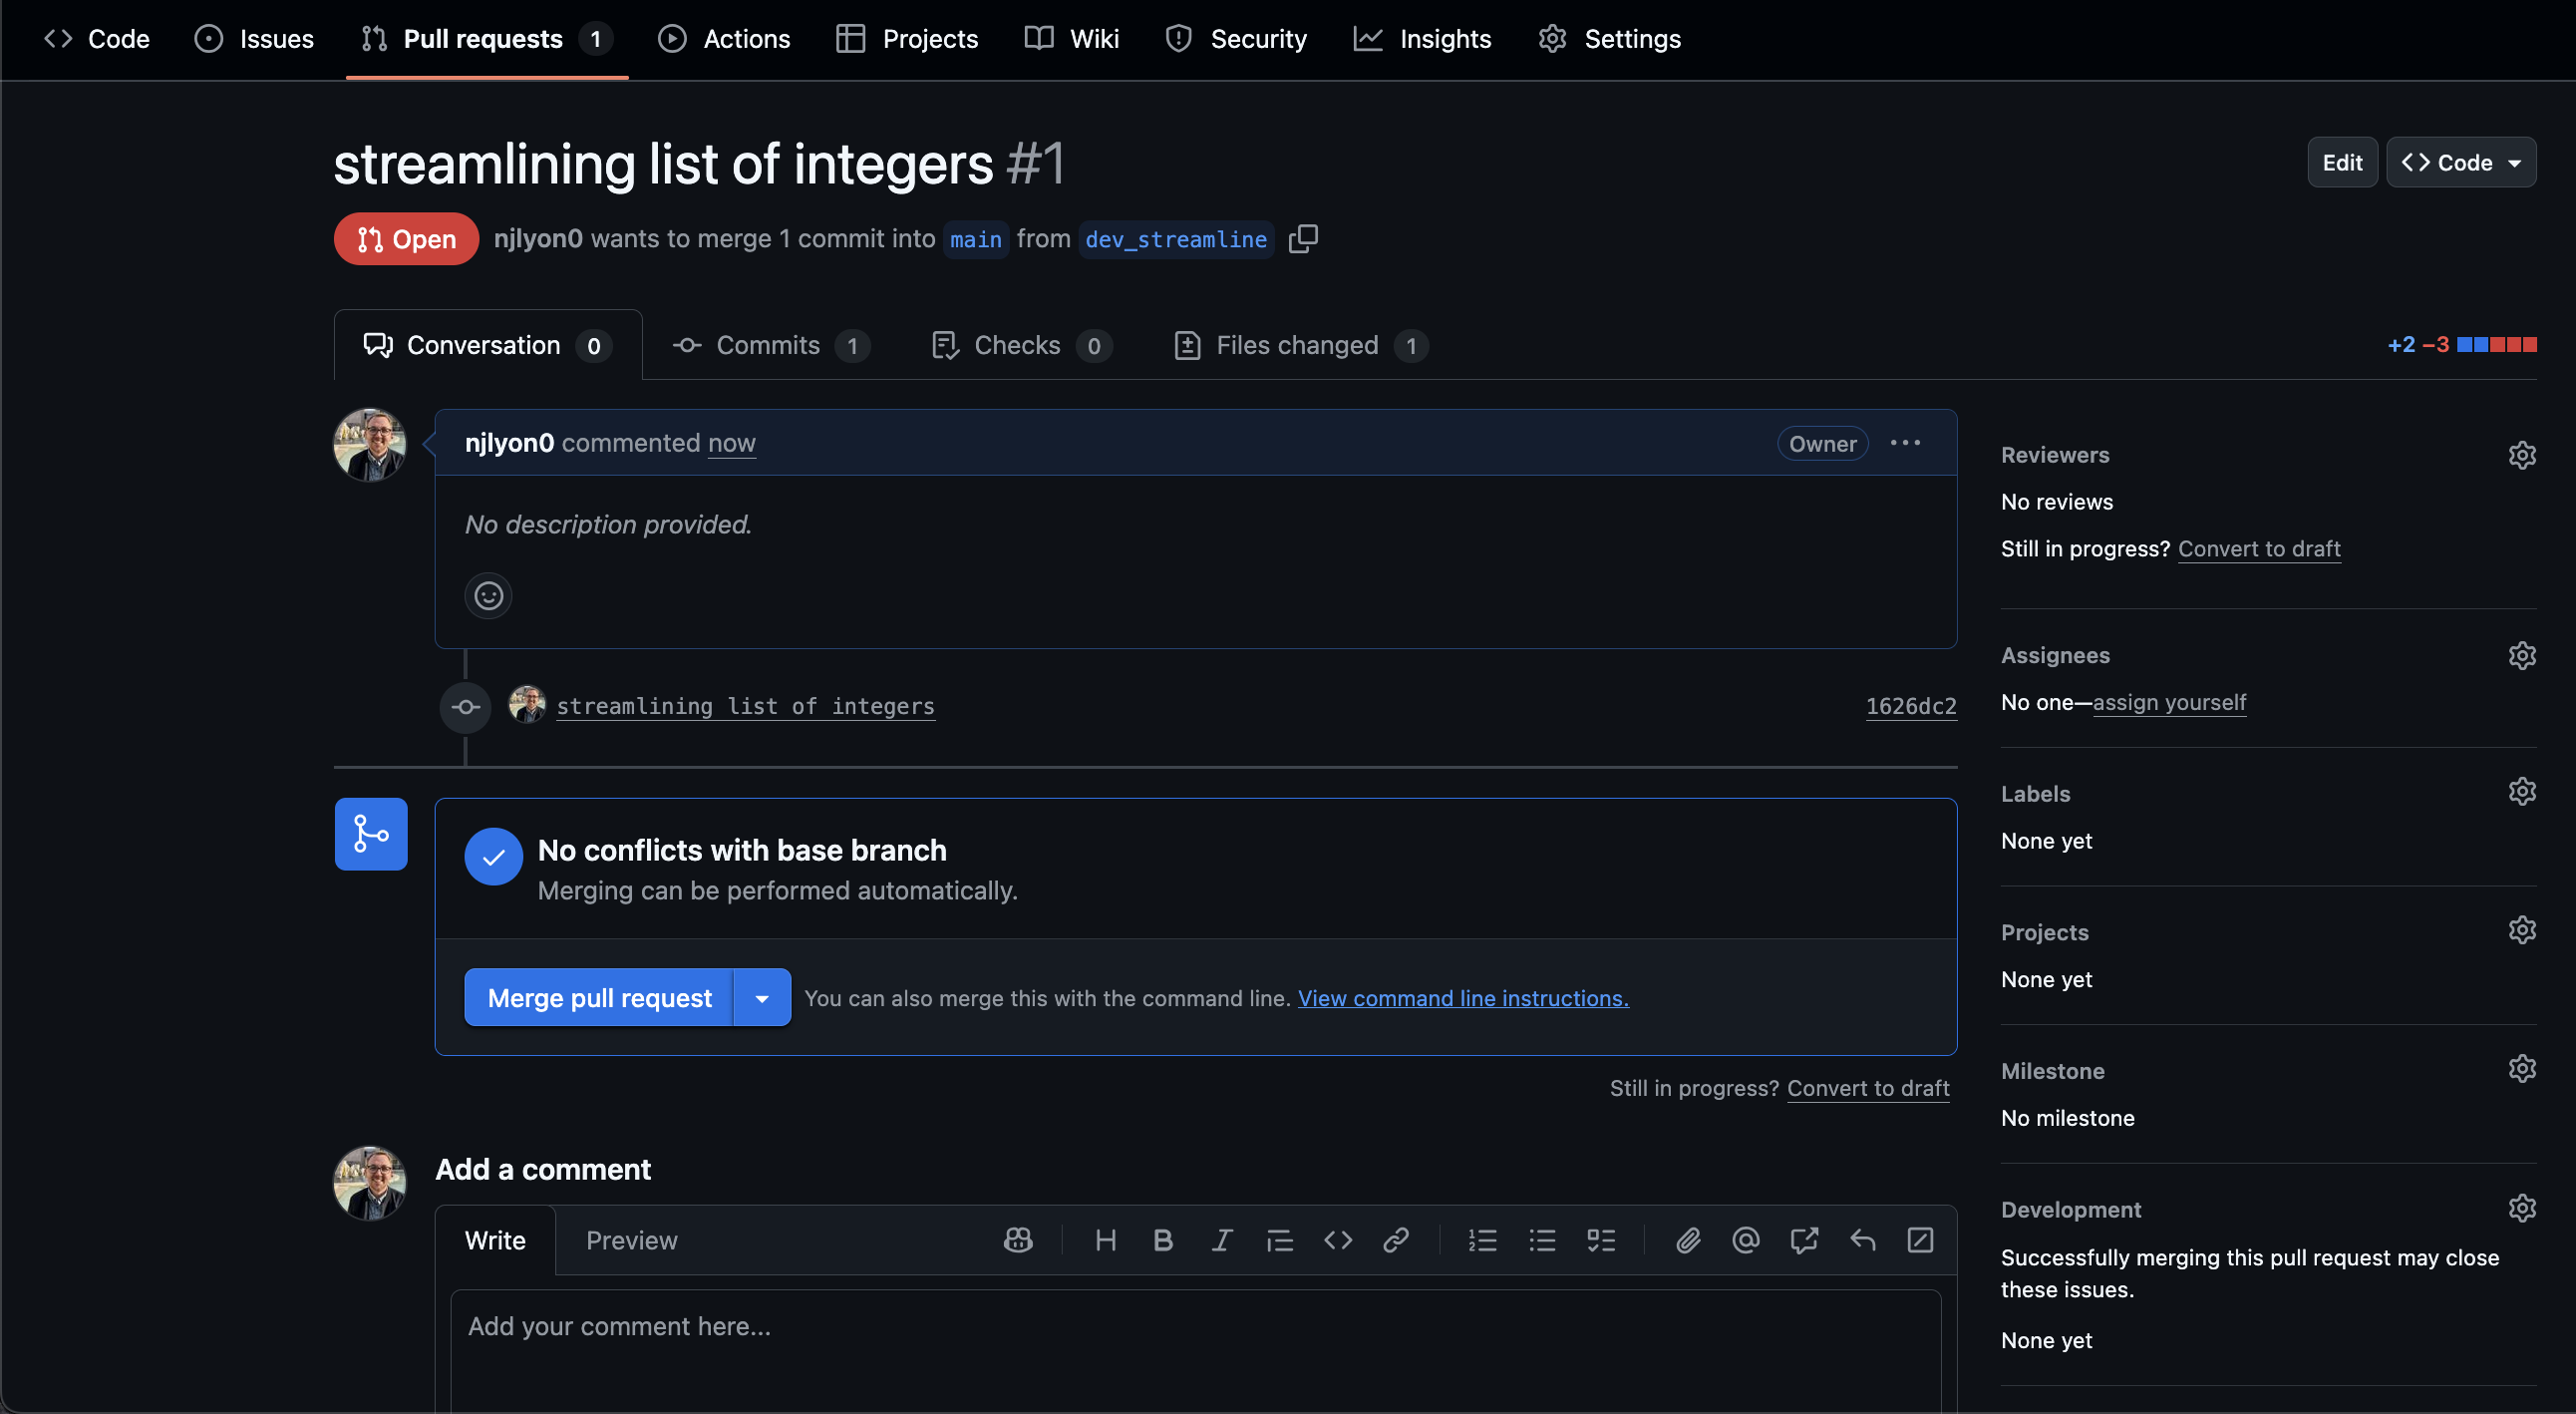Image resolution: width=2576 pixels, height=1414 pixels.
Task: Switch to the Files changed tab
Action: 1297,345
